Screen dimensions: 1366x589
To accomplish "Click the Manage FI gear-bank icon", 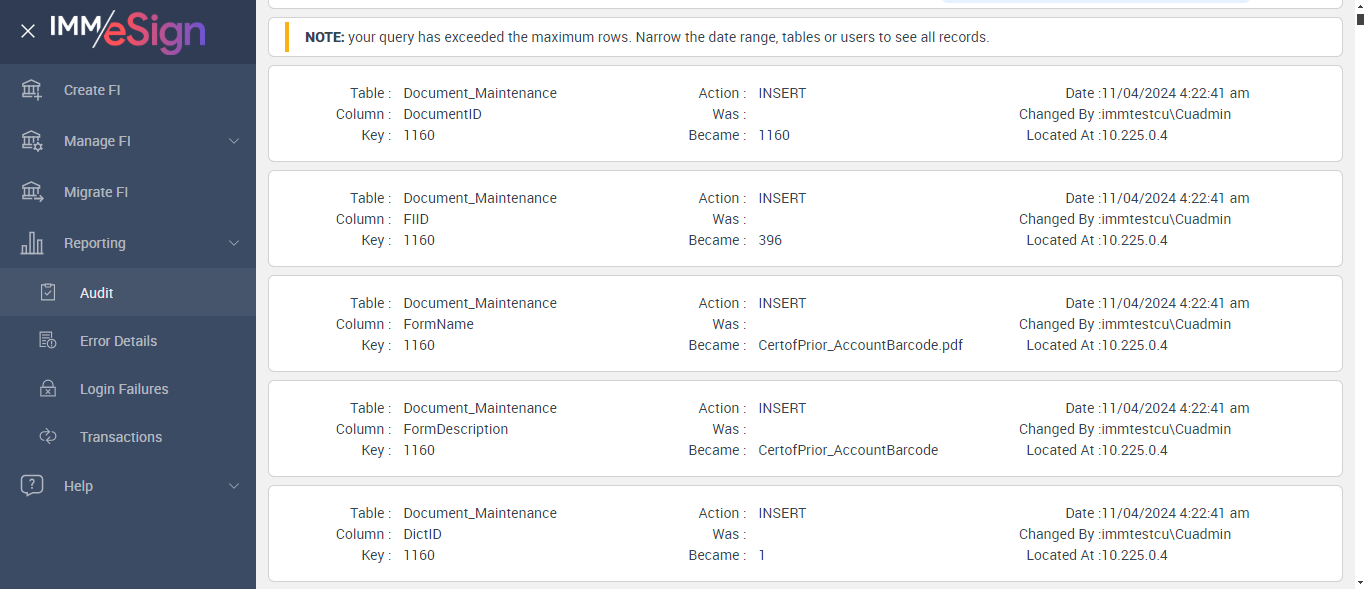I will [32, 141].
